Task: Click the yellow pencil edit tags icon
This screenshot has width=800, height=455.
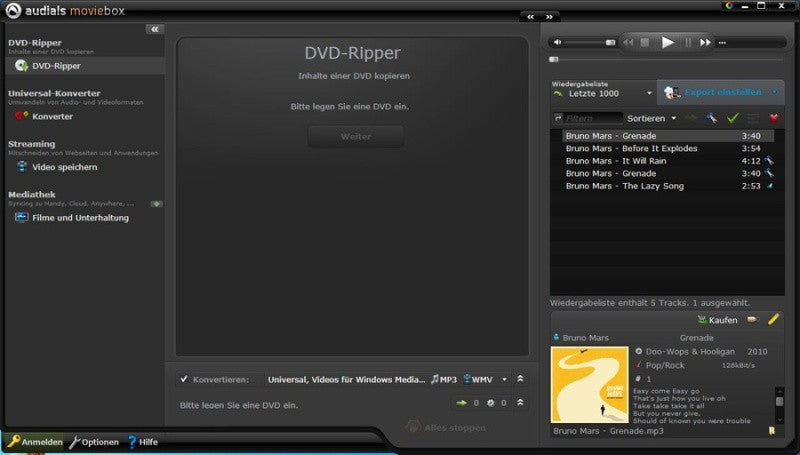Action: coord(773,319)
